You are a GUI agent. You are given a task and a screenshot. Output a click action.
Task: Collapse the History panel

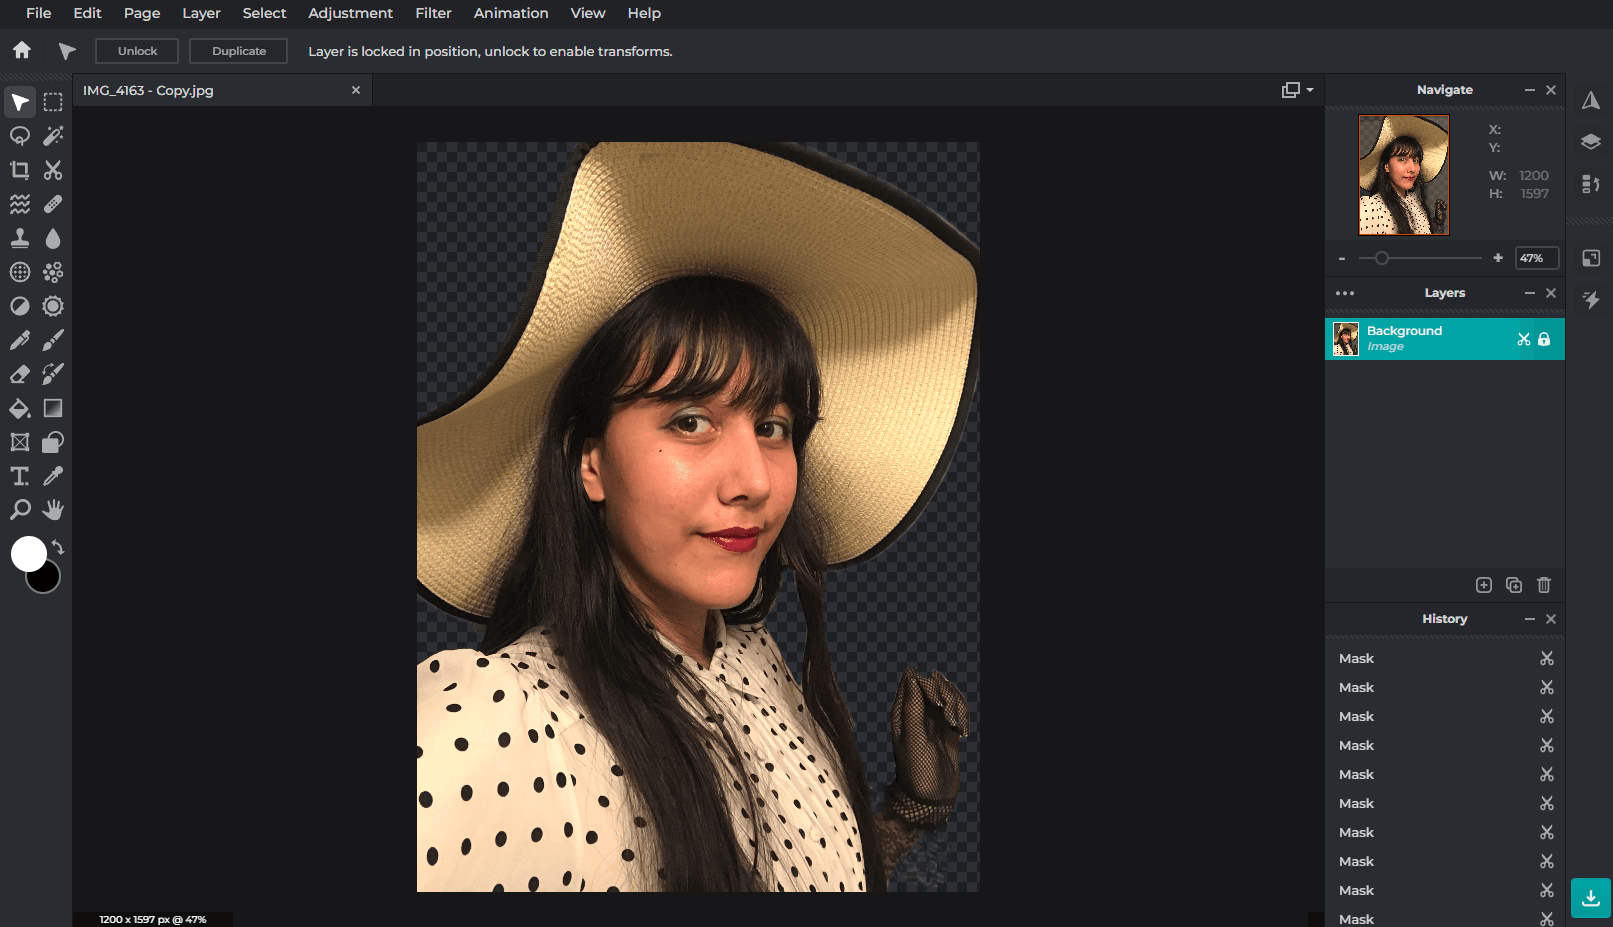click(1529, 618)
